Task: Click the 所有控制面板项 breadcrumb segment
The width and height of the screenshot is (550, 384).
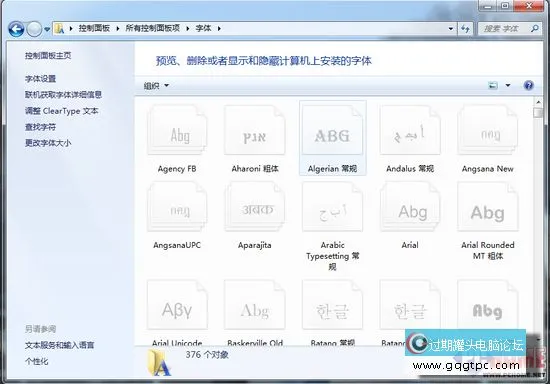Action: 153,28
